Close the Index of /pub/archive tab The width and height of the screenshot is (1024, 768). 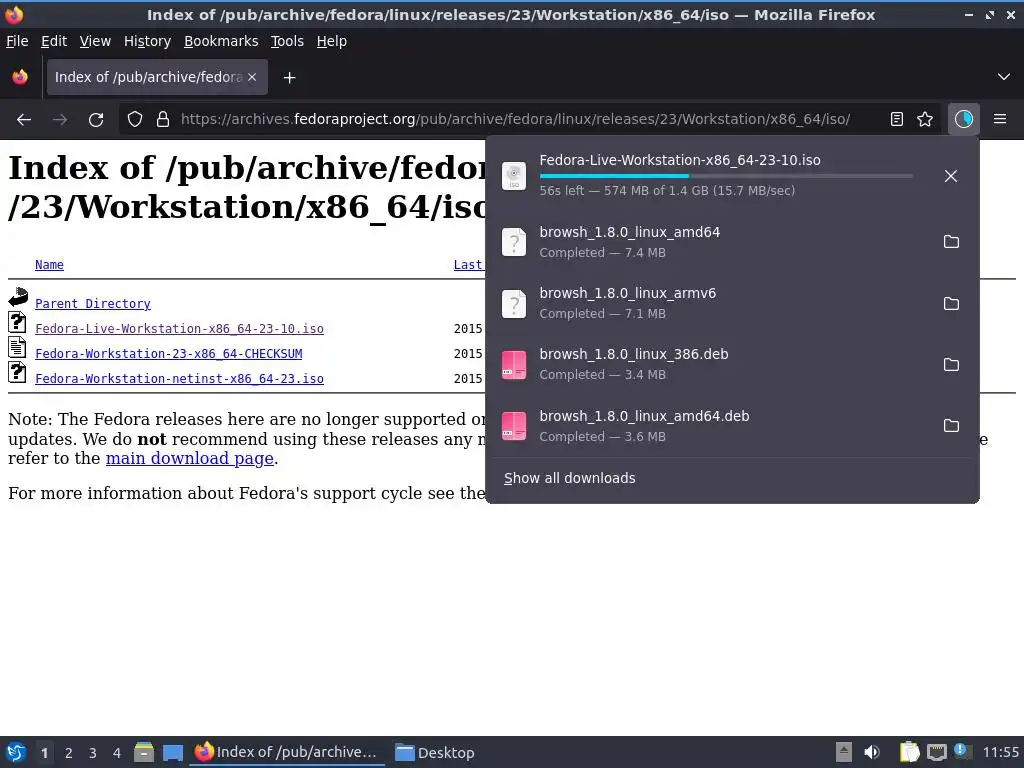pyautogui.click(x=252, y=77)
